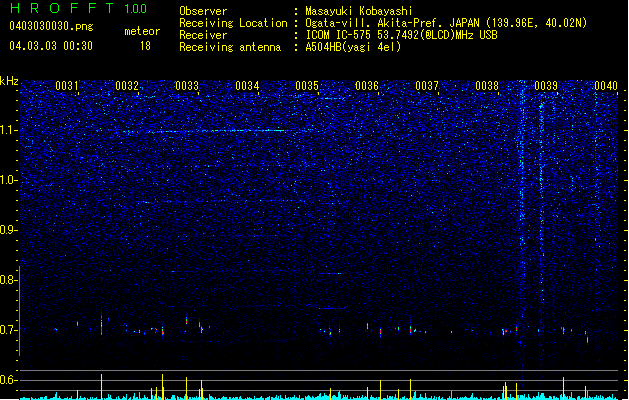Viewport: 629px width, 400px height.
Task: Click the 0.6 kHz axis label
Action: click(x=8, y=380)
